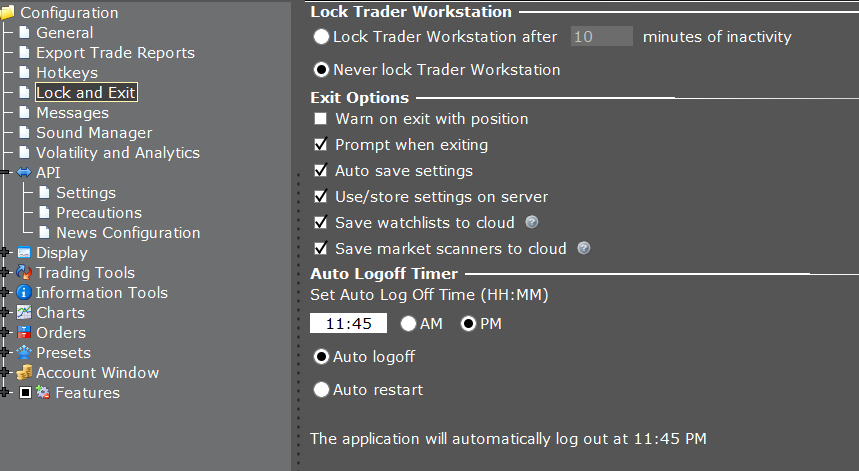Click help icon beside Save market scanners

point(584,249)
